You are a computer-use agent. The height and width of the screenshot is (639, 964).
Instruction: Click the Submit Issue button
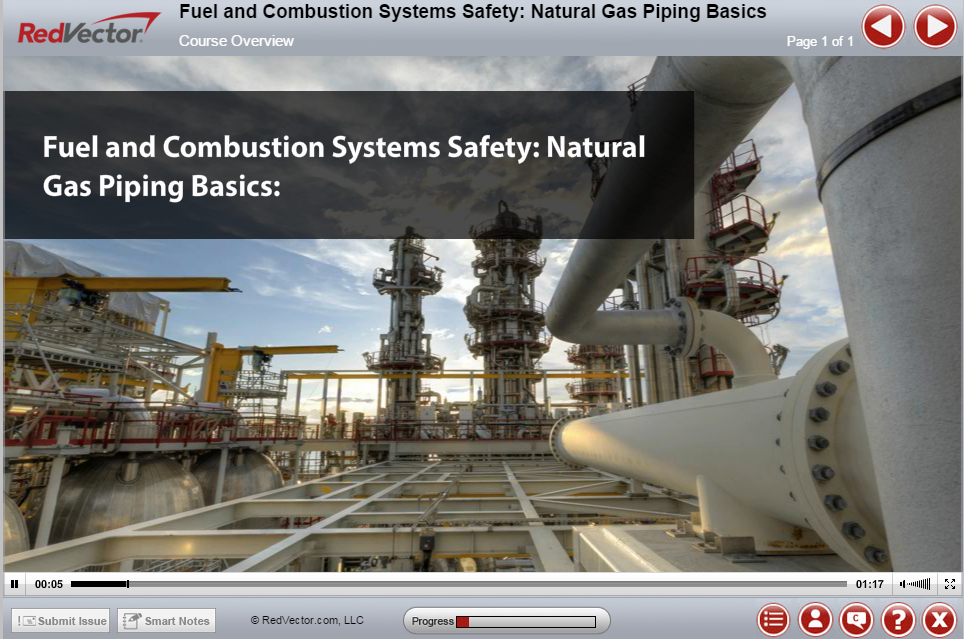(x=60, y=620)
